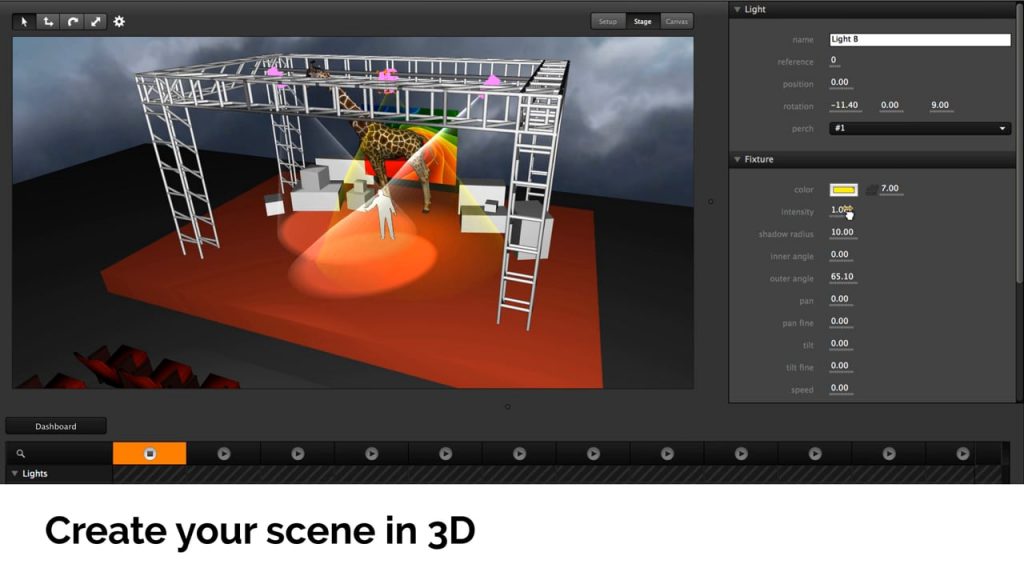Screen dimensions: 1024x576
Task: Click the search magnifier icon in timeline
Action: pos(20,454)
